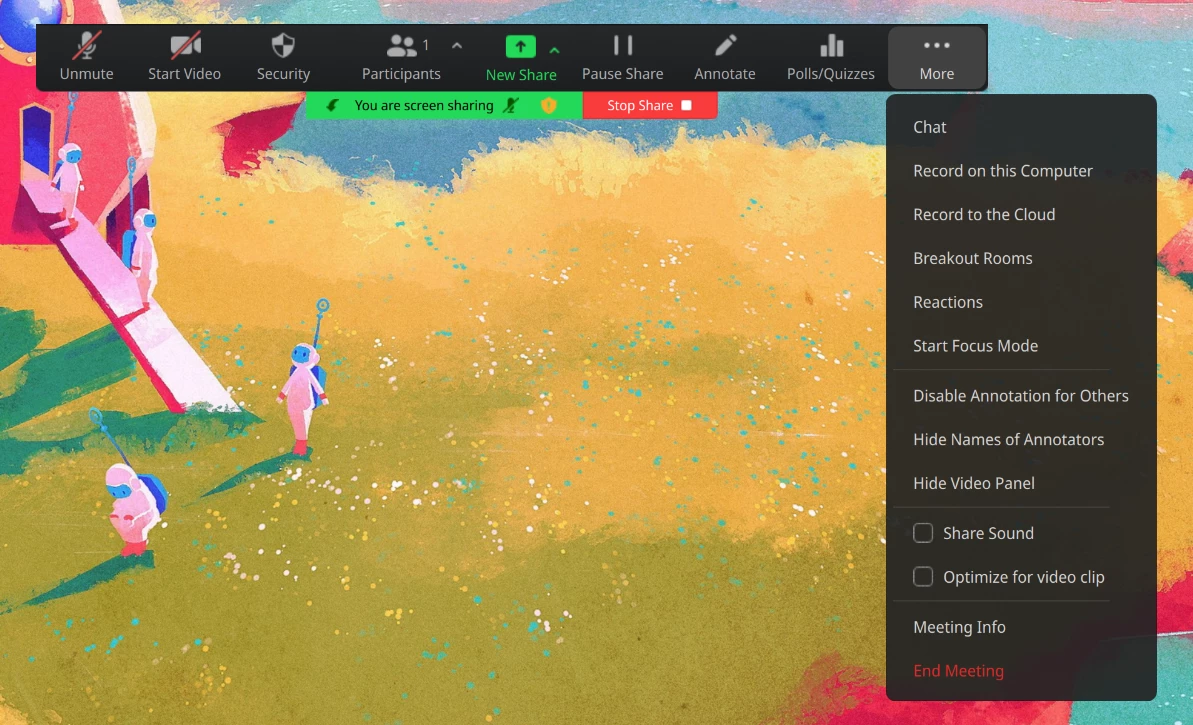This screenshot has height=725, width=1193.
Task: Click the 'You are screen sharing' label
Action: (x=424, y=105)
